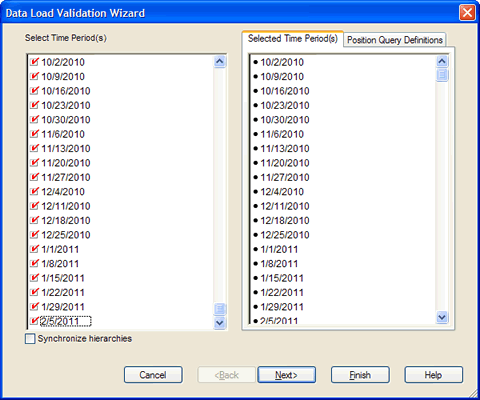Select 1/1/2011 in Selected Time Periods list
The width and height of the screenshot is (480, 400).
point(279,249)
